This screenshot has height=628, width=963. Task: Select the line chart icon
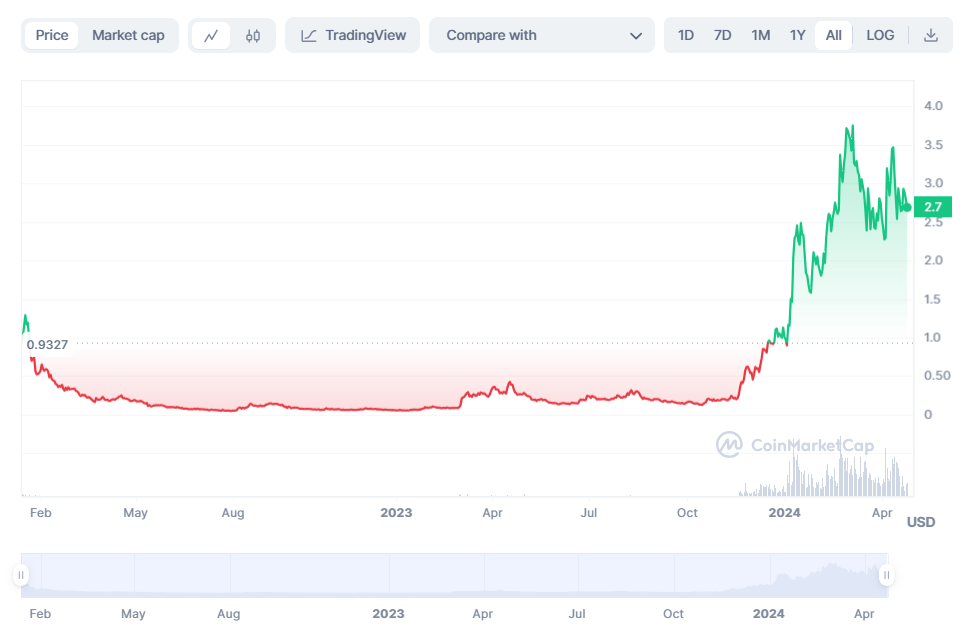tap(213, 35)
